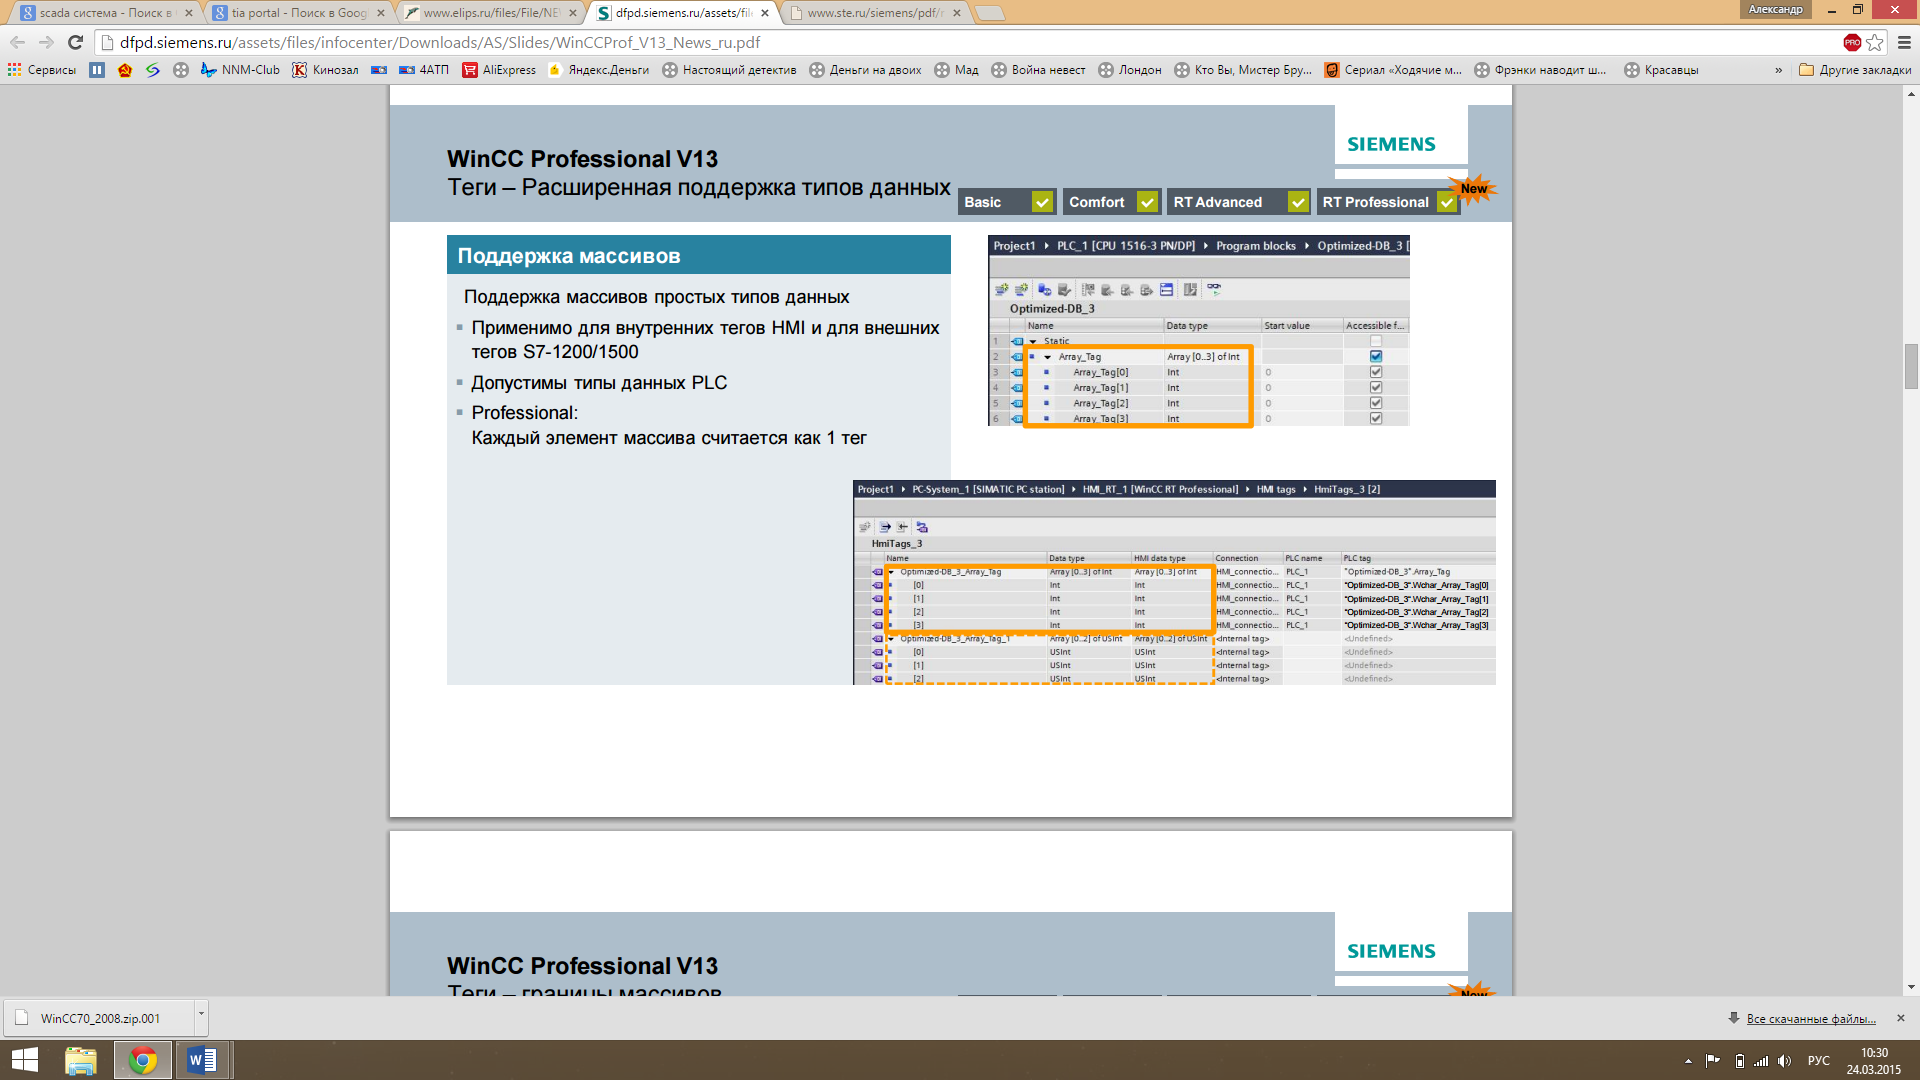Bookmark the page with the star icon

(x=1875, y=42)
